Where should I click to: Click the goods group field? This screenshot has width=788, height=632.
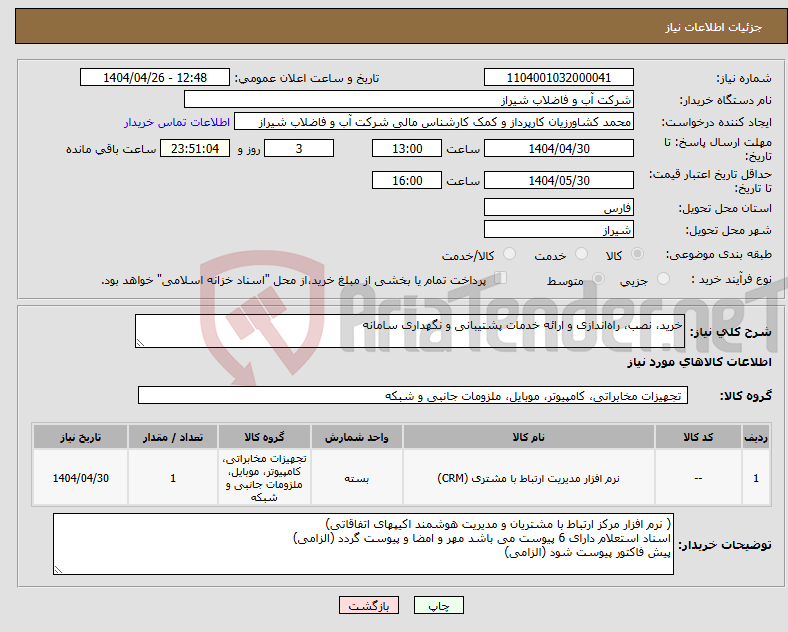413,395
